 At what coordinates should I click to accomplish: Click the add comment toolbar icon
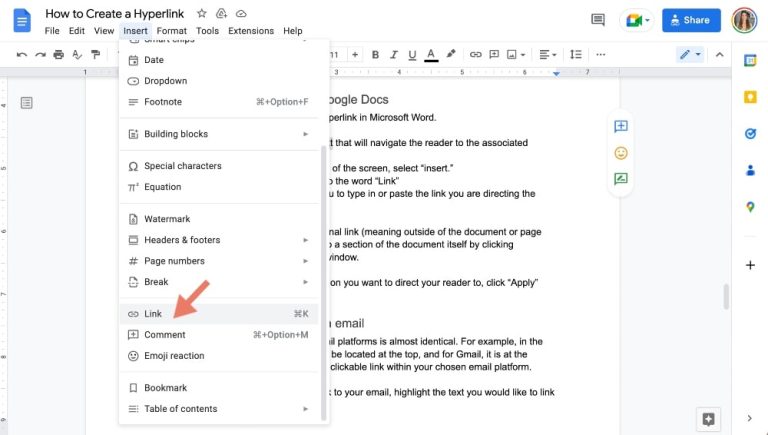click(x=494, y=54)
